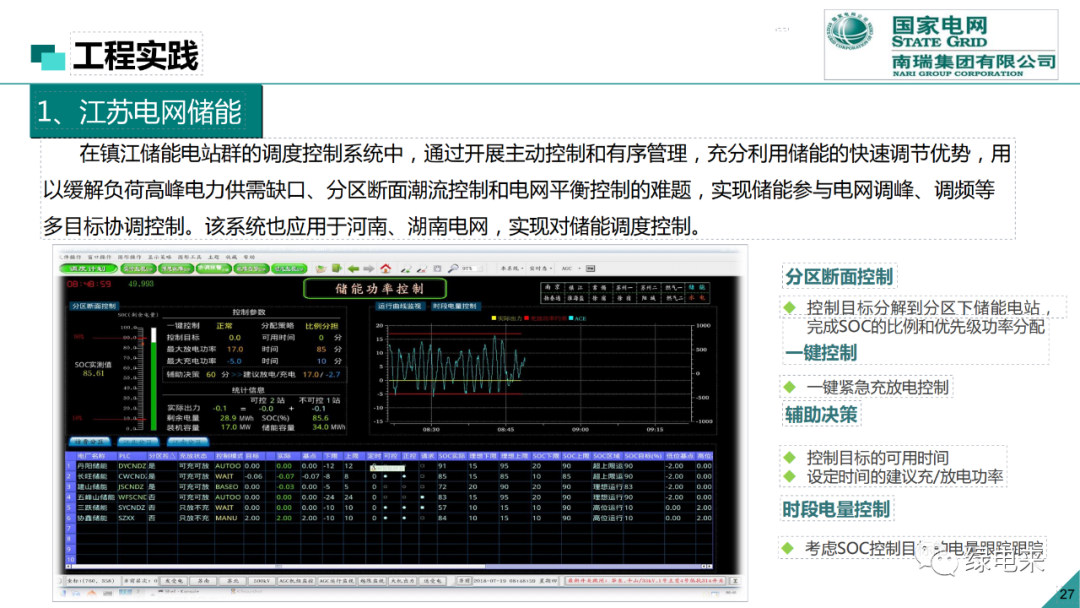Open the 显示策略 menu
Screen dimensions: 1080x608
(x=160, y=257)
